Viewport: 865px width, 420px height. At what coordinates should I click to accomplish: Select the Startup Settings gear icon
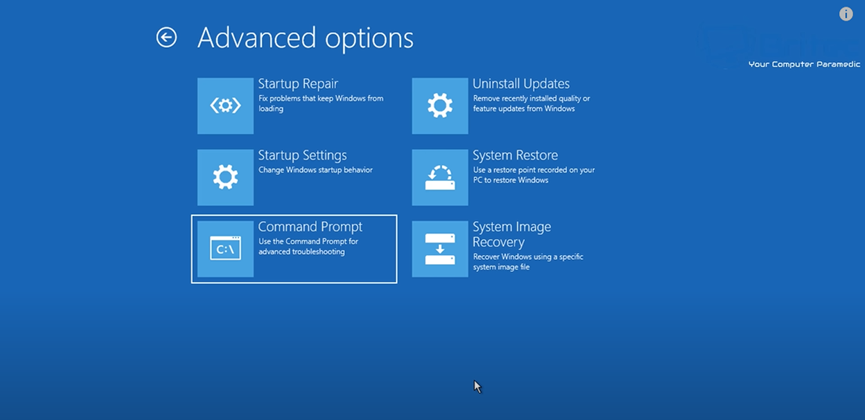tap(226, 177)
